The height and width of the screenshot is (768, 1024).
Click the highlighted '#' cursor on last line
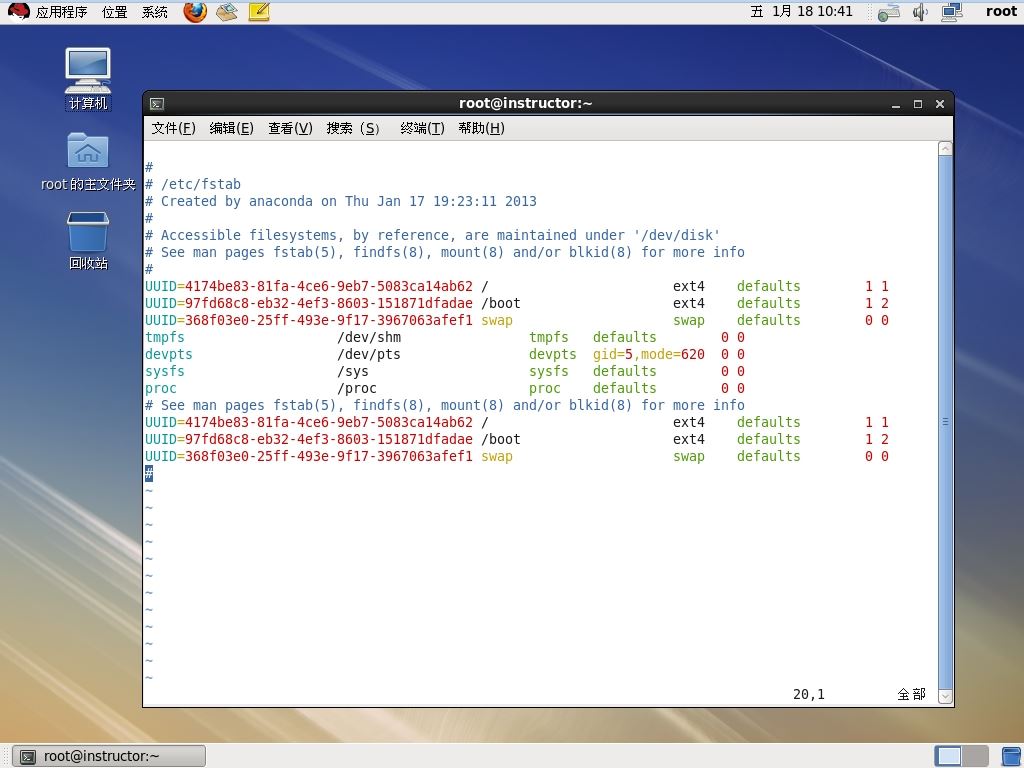pos(149,473)
